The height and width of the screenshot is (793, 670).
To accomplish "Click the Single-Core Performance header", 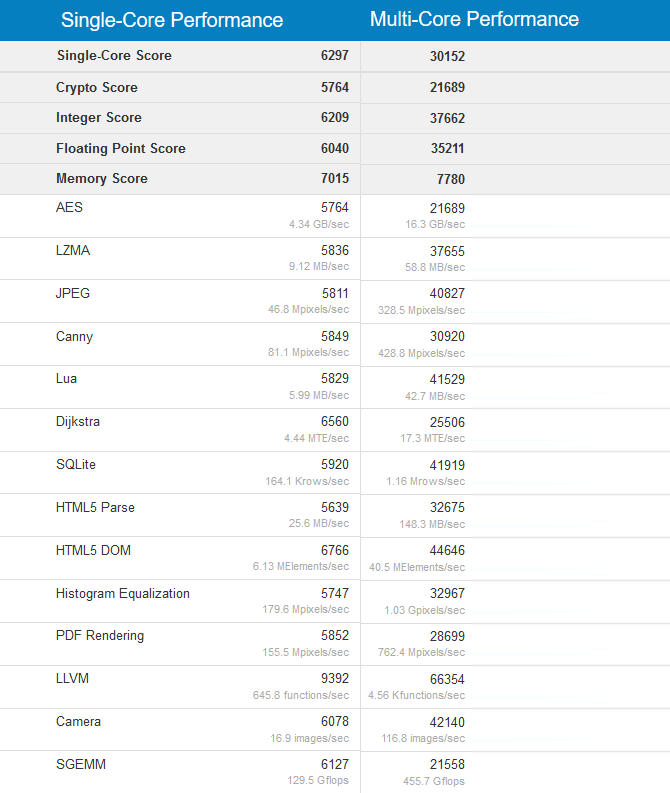I will [172, 20].
